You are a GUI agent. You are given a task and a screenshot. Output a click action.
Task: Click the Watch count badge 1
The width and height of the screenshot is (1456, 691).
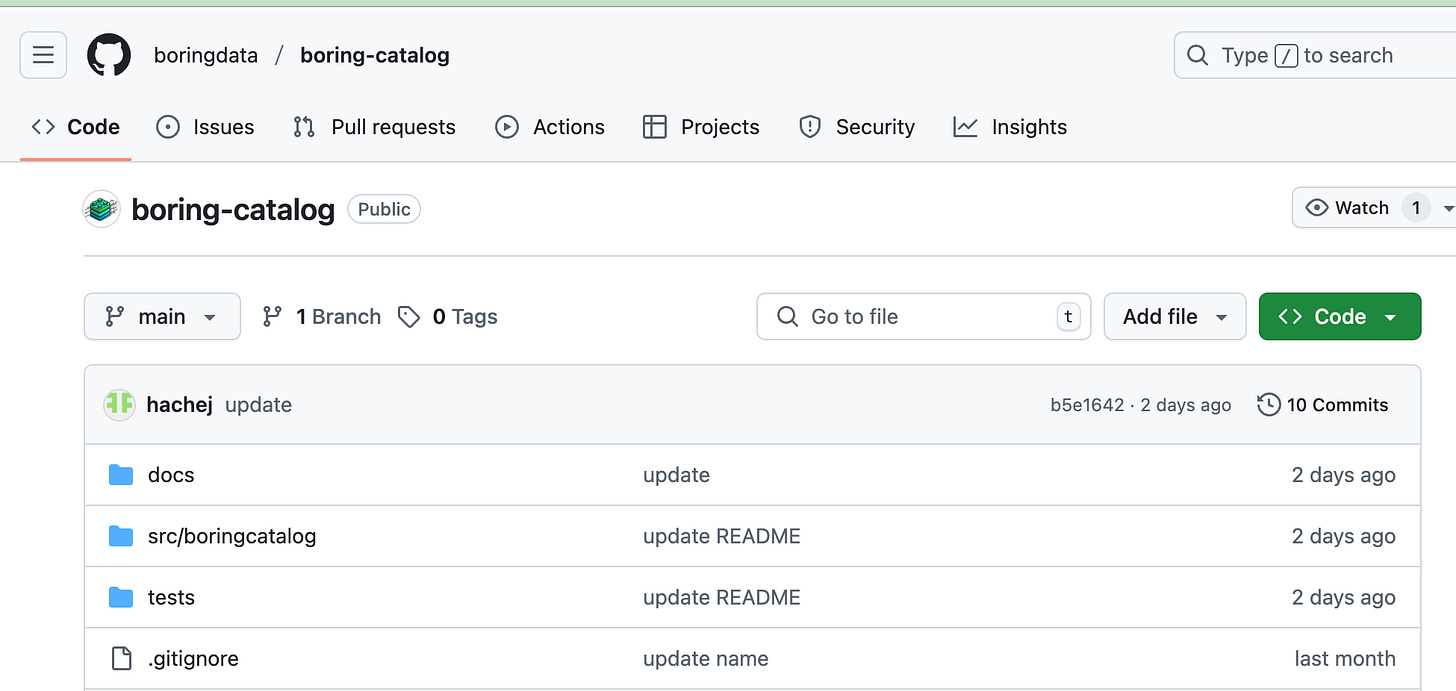1415,208
